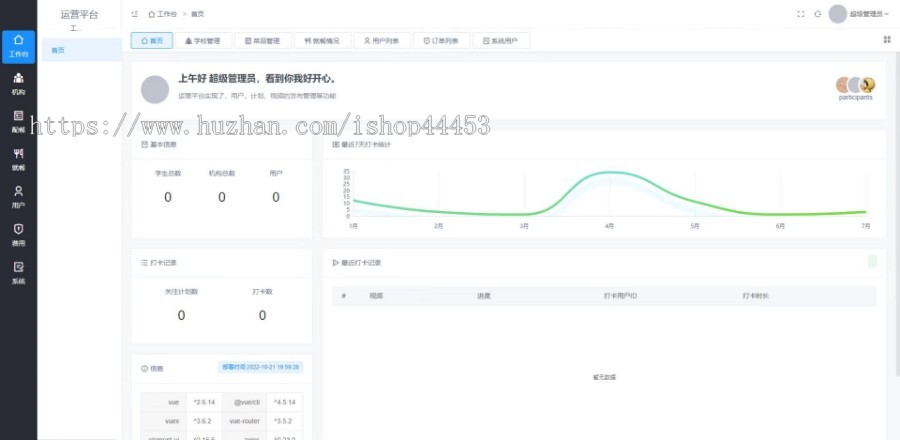Open the list-icon section below 机构

(18, 122)
